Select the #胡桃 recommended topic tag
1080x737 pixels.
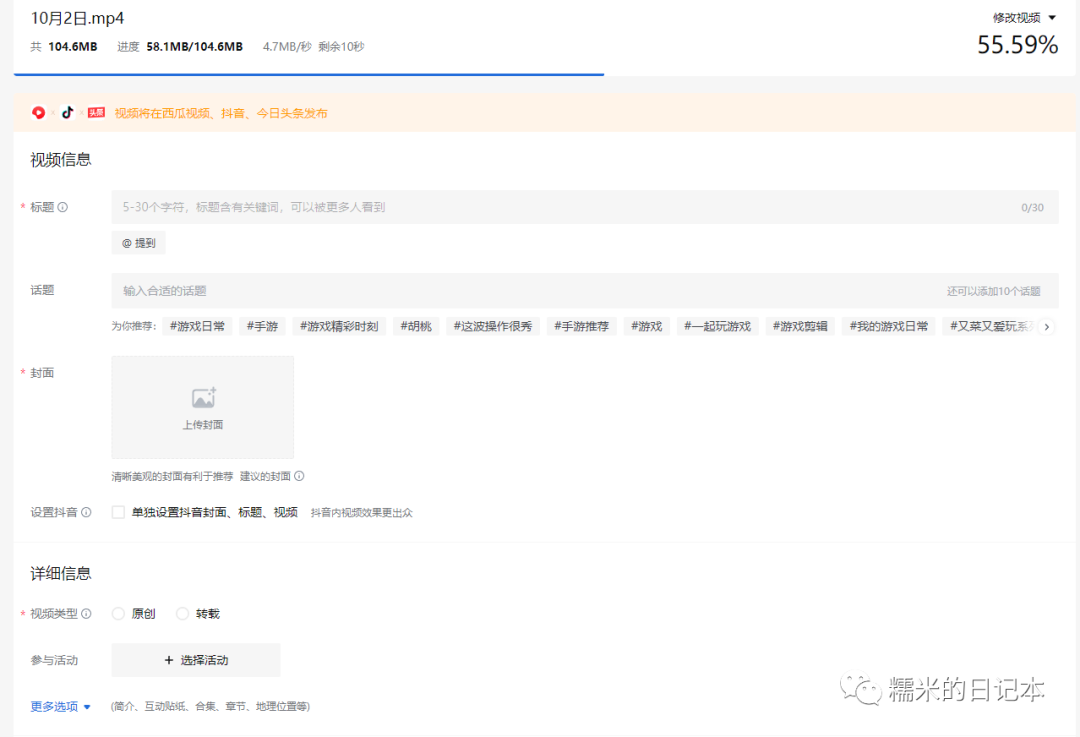[x=415, y=326]
